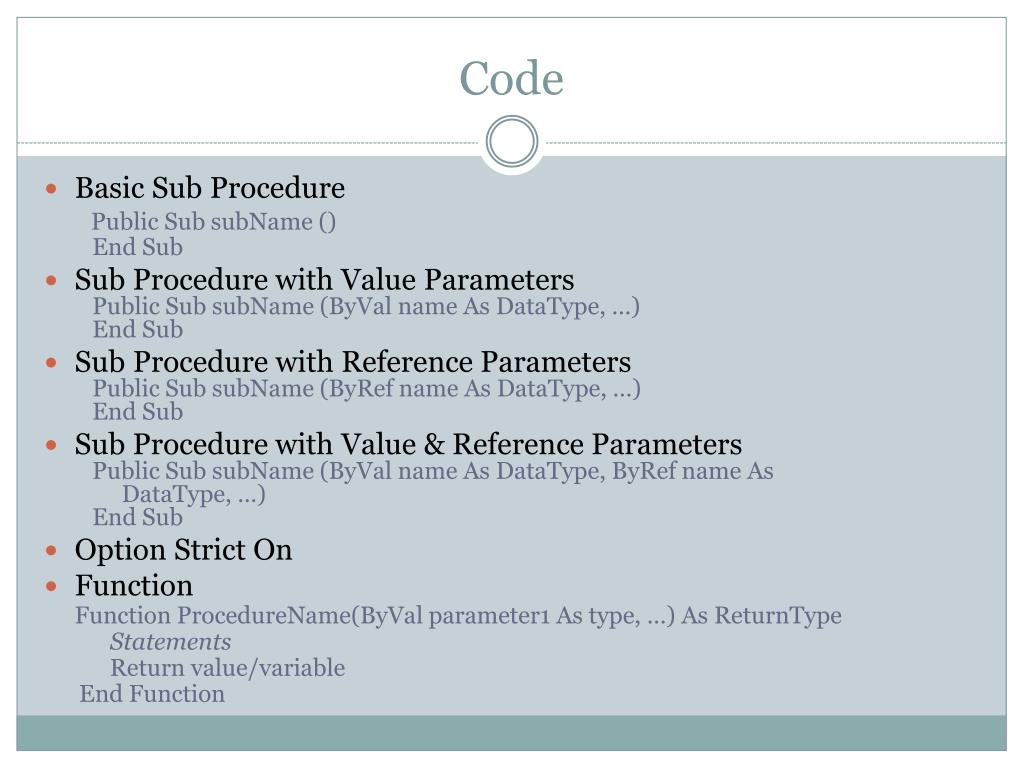Click Sub Procedure with Value & Reference Parameters heading
Image resolution: width=1024 pixels, height=768 pixels.
(x=408, y=445)
